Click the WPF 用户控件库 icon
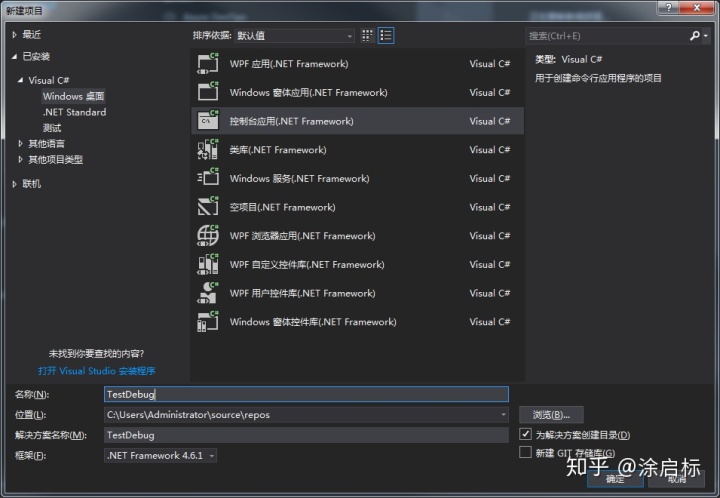The width and height of the screenshot is (720, 498). coord(208,293)
